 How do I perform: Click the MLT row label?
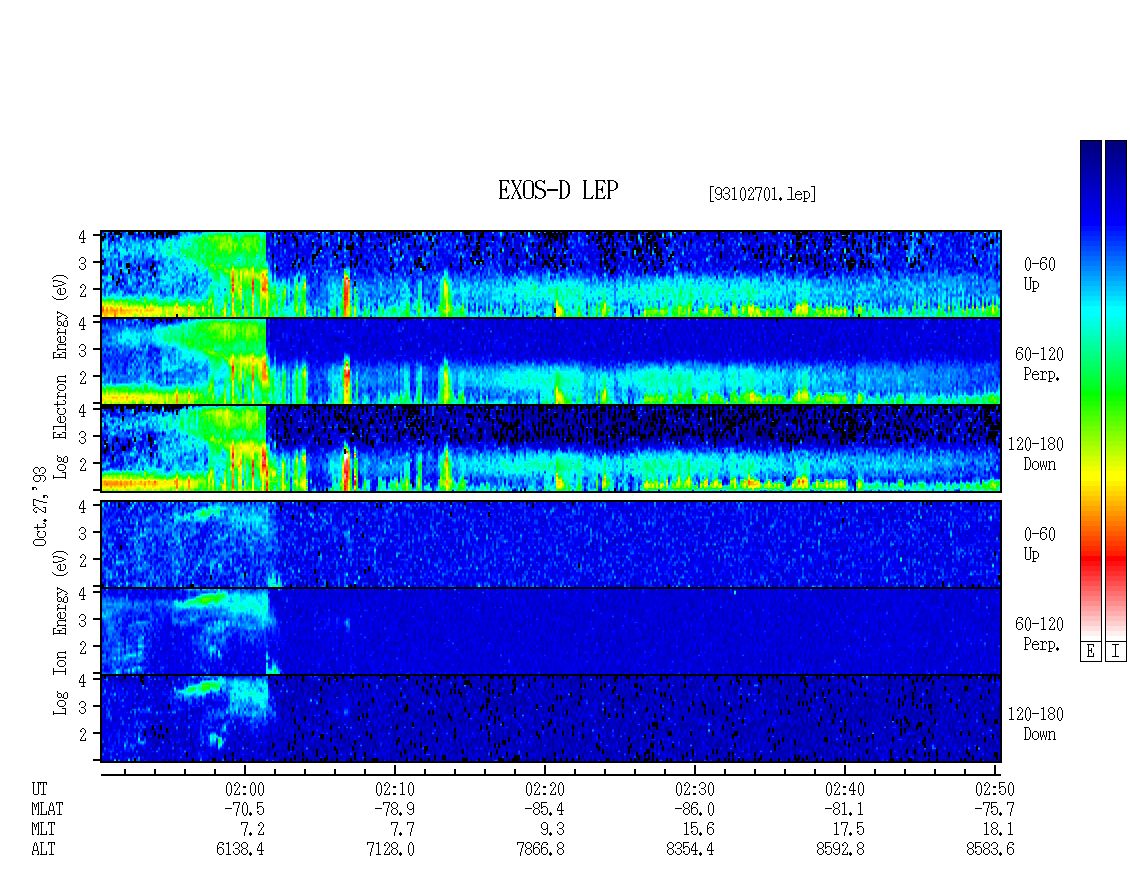click(x=43, y=830)
